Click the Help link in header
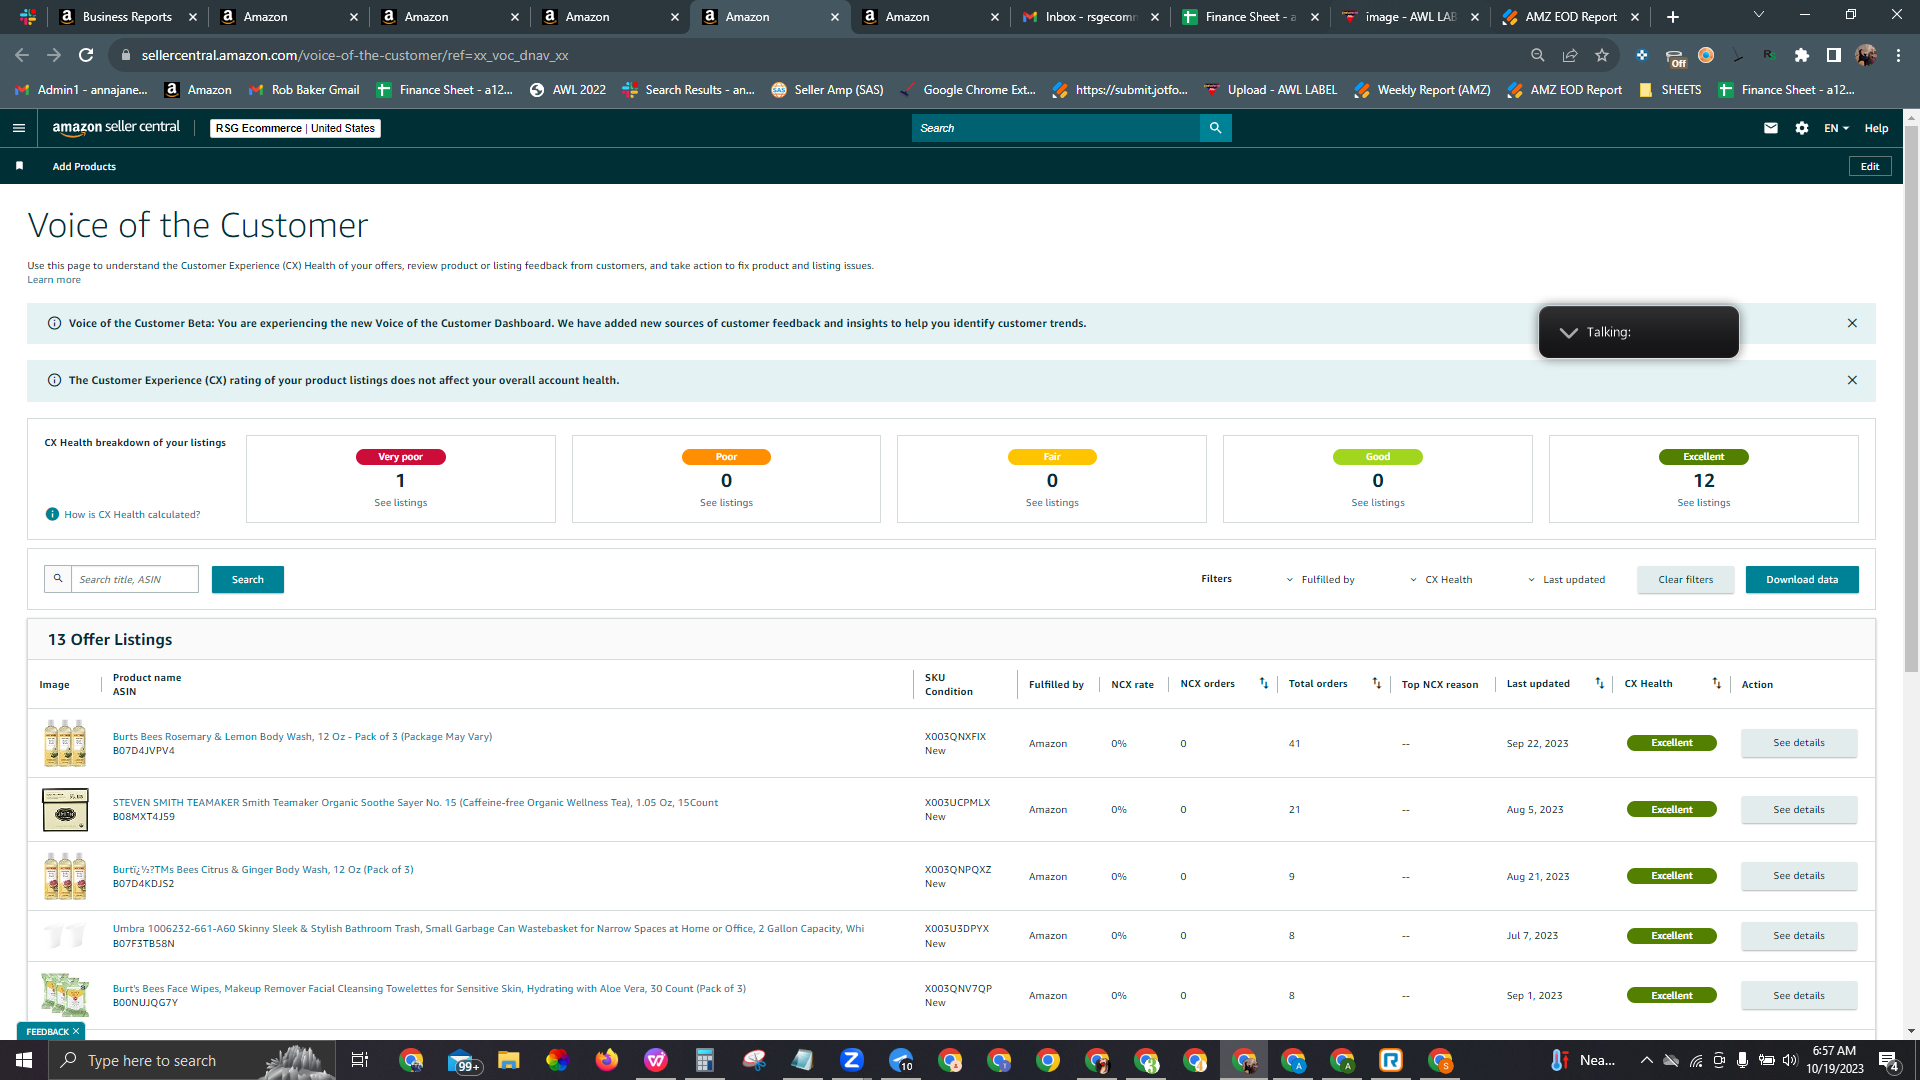The image size is (1920, 1080). [x=1876, y=128]
